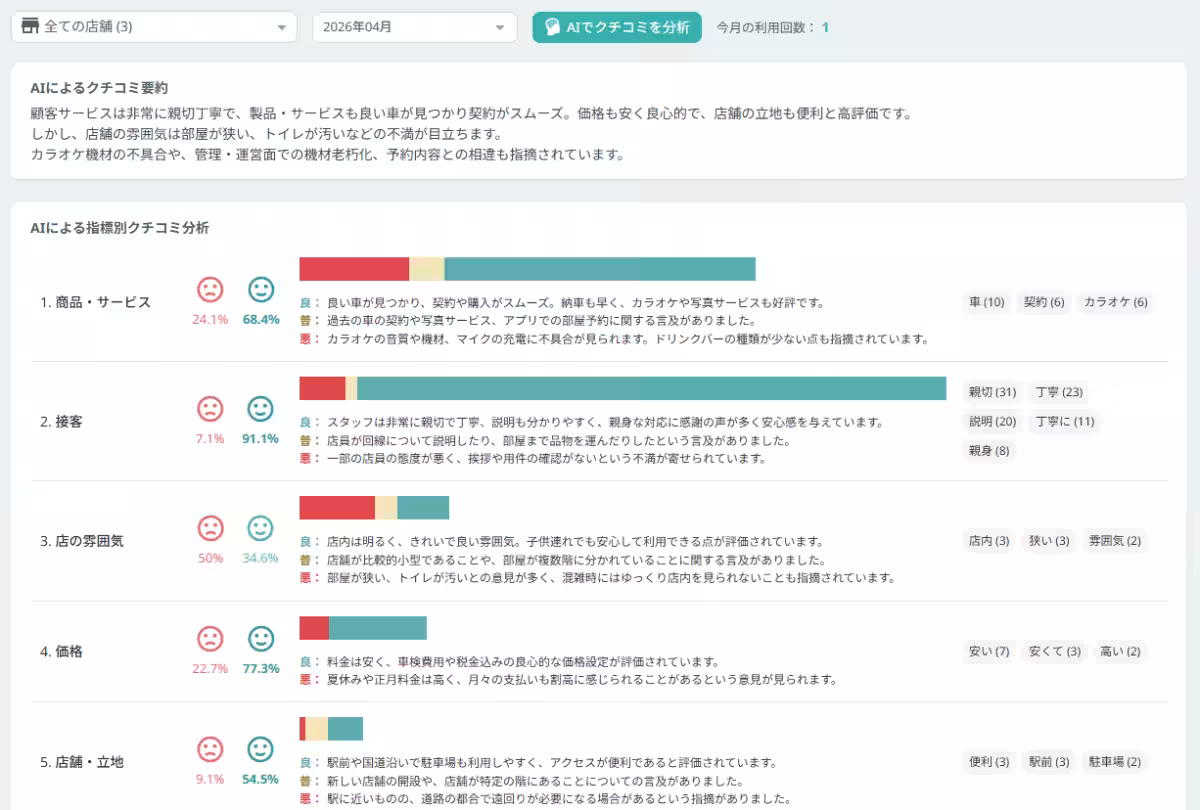Select the 雰囲気 (2) keyword tag

pyautogui.click(x=1115, y=541)
